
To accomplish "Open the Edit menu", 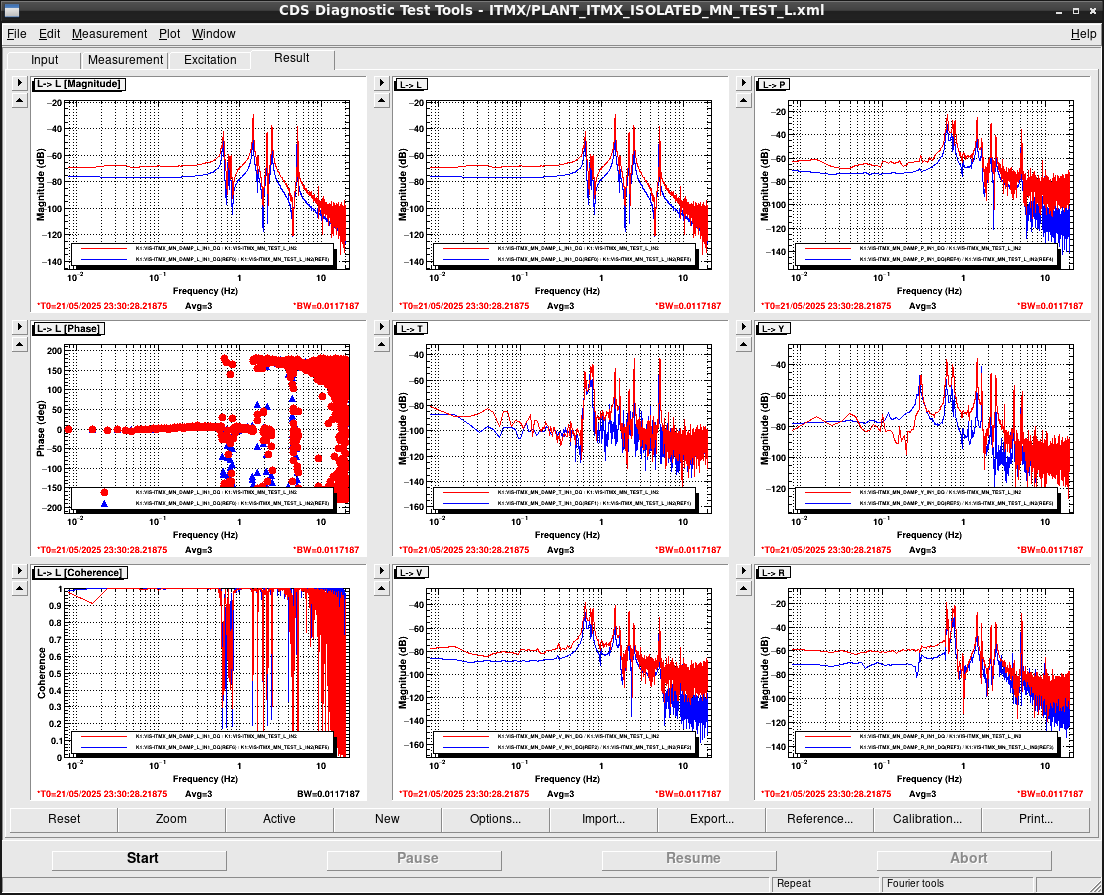I will tap(49, 34).
